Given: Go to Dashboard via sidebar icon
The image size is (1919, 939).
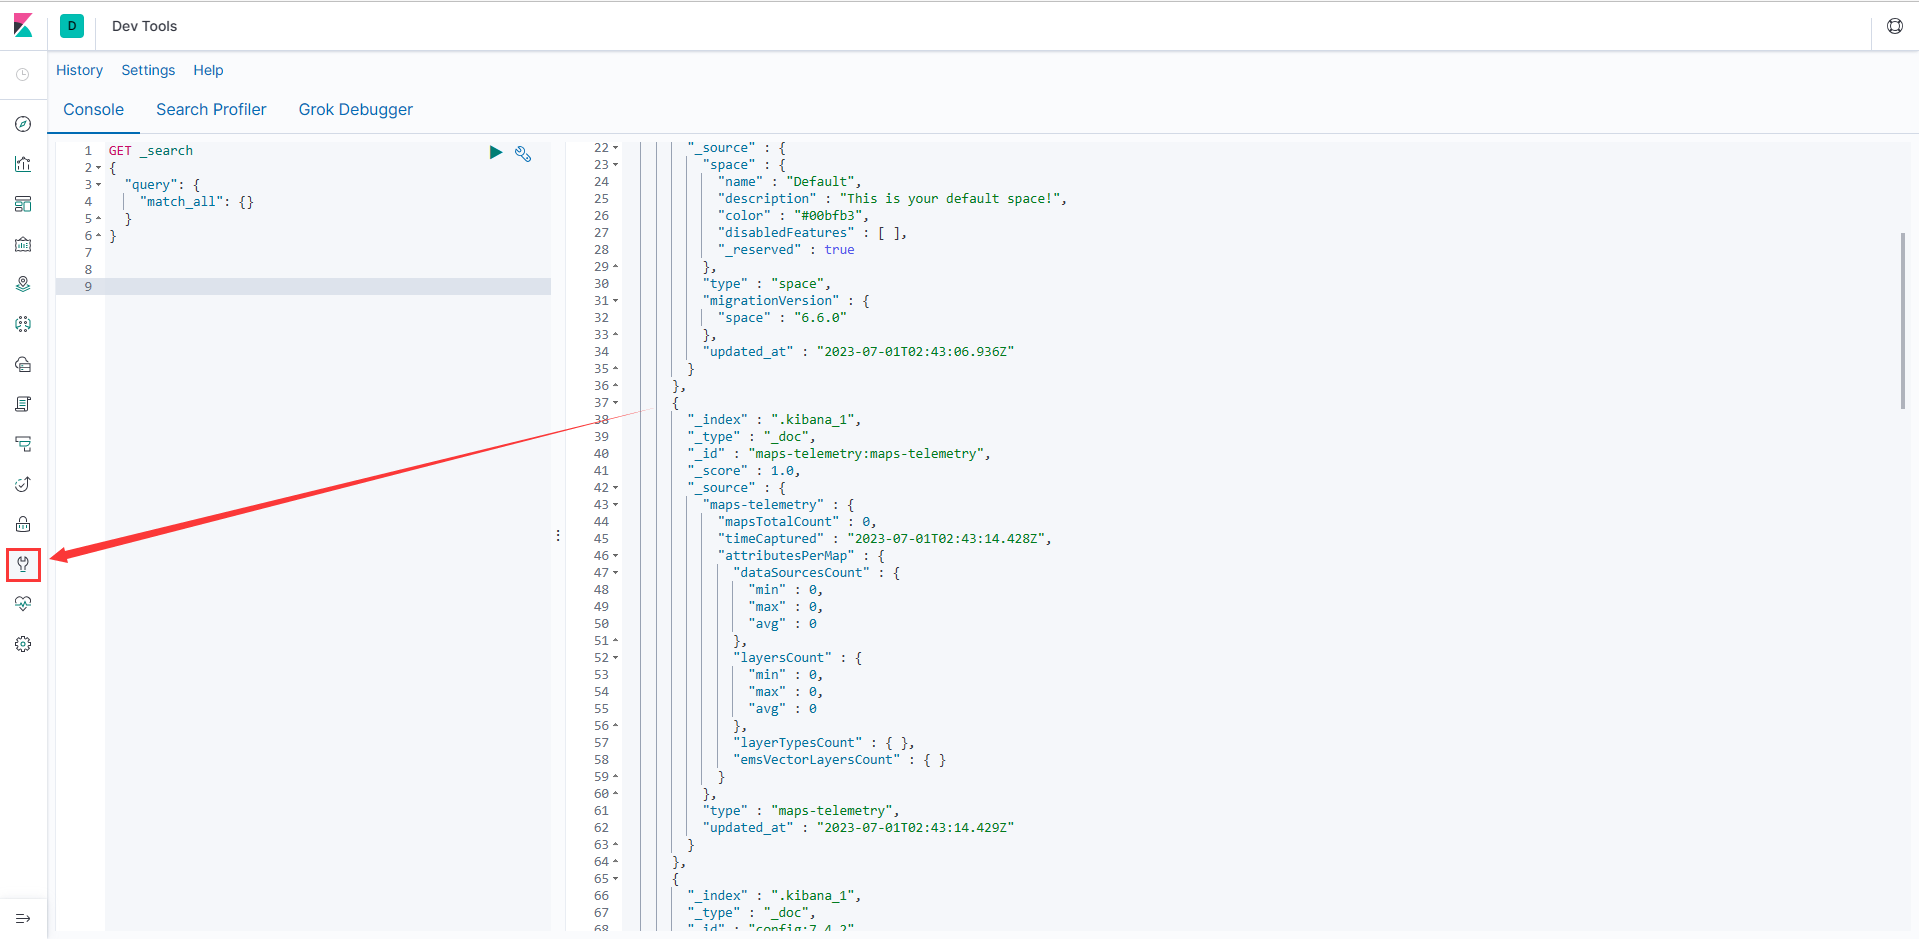Looking at the screenshot, I should tap(23, 204).
